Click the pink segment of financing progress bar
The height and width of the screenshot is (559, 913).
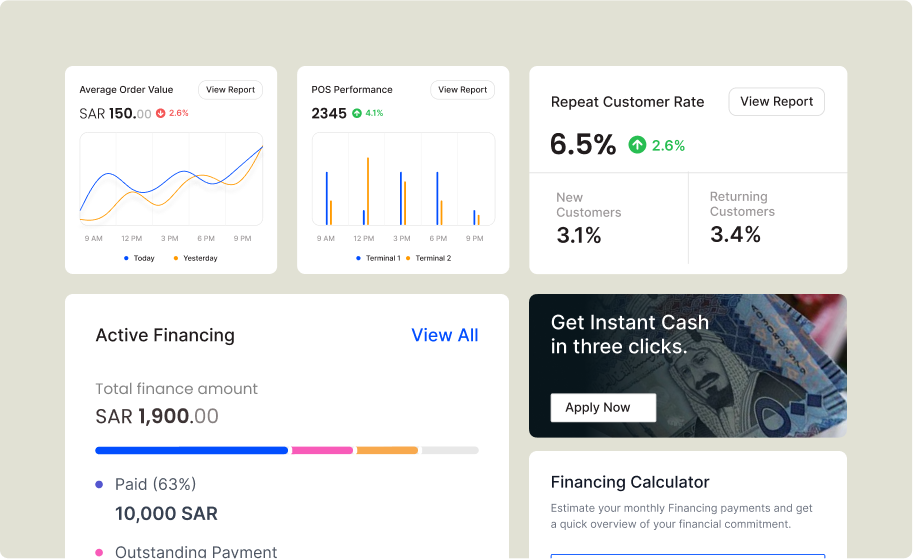tap(322, 450)
